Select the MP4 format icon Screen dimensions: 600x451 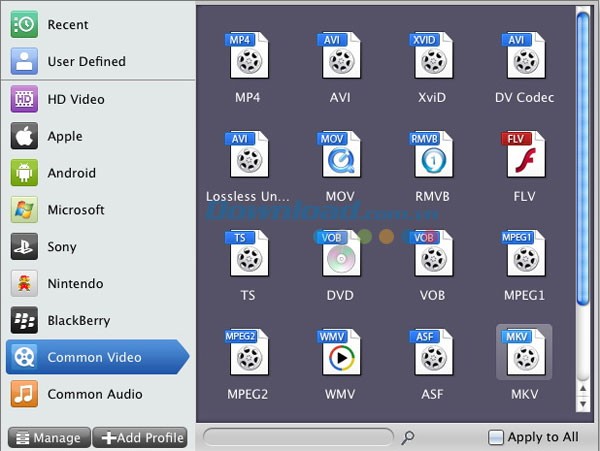(248, 55)
